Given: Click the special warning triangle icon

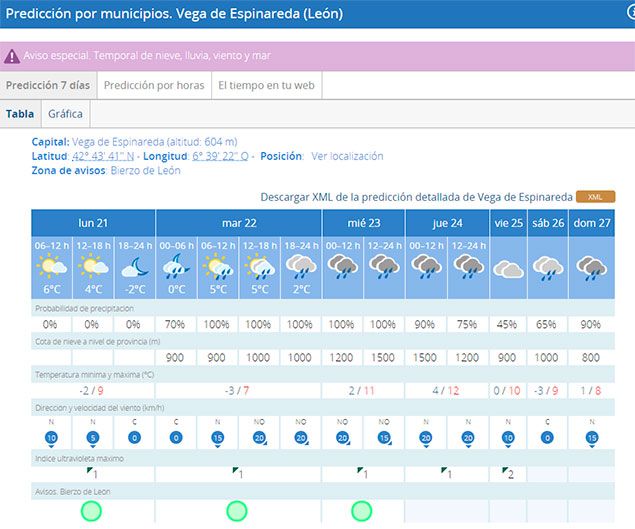Looking at the screenshot, I should [x=11, y=56].
